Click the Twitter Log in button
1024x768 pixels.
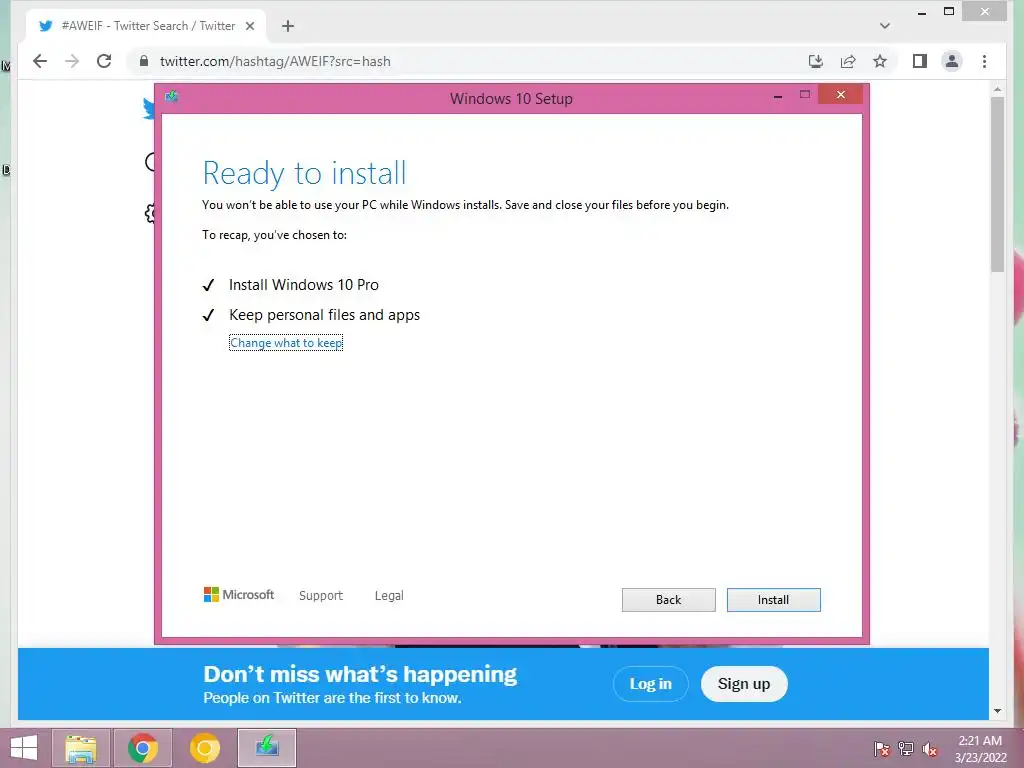point(650,684)
